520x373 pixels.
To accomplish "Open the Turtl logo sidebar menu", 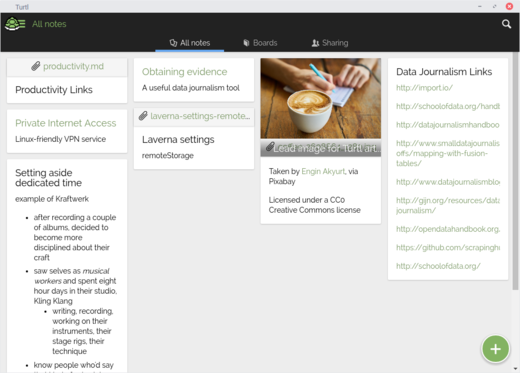I will tap(15, 24).
